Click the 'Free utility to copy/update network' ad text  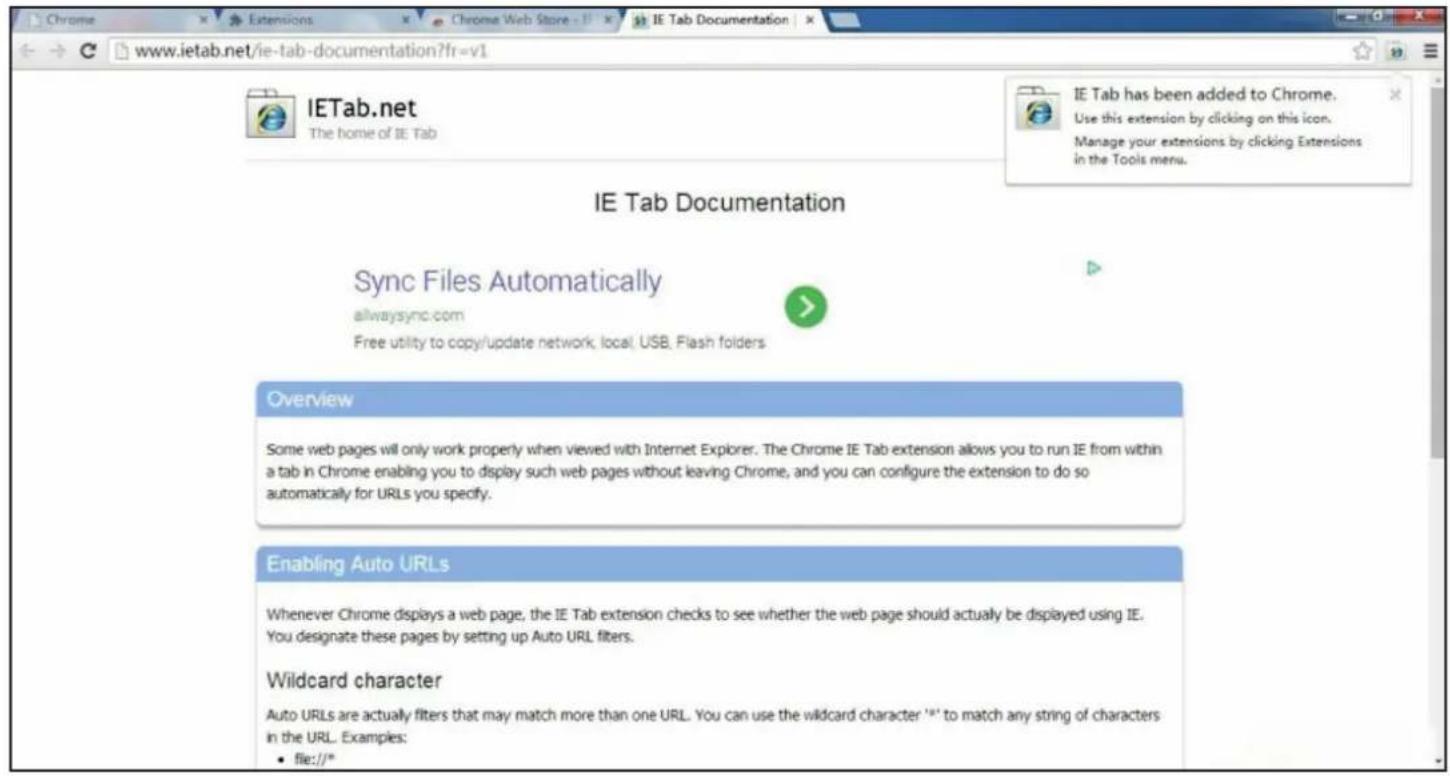tap(560, 343)
